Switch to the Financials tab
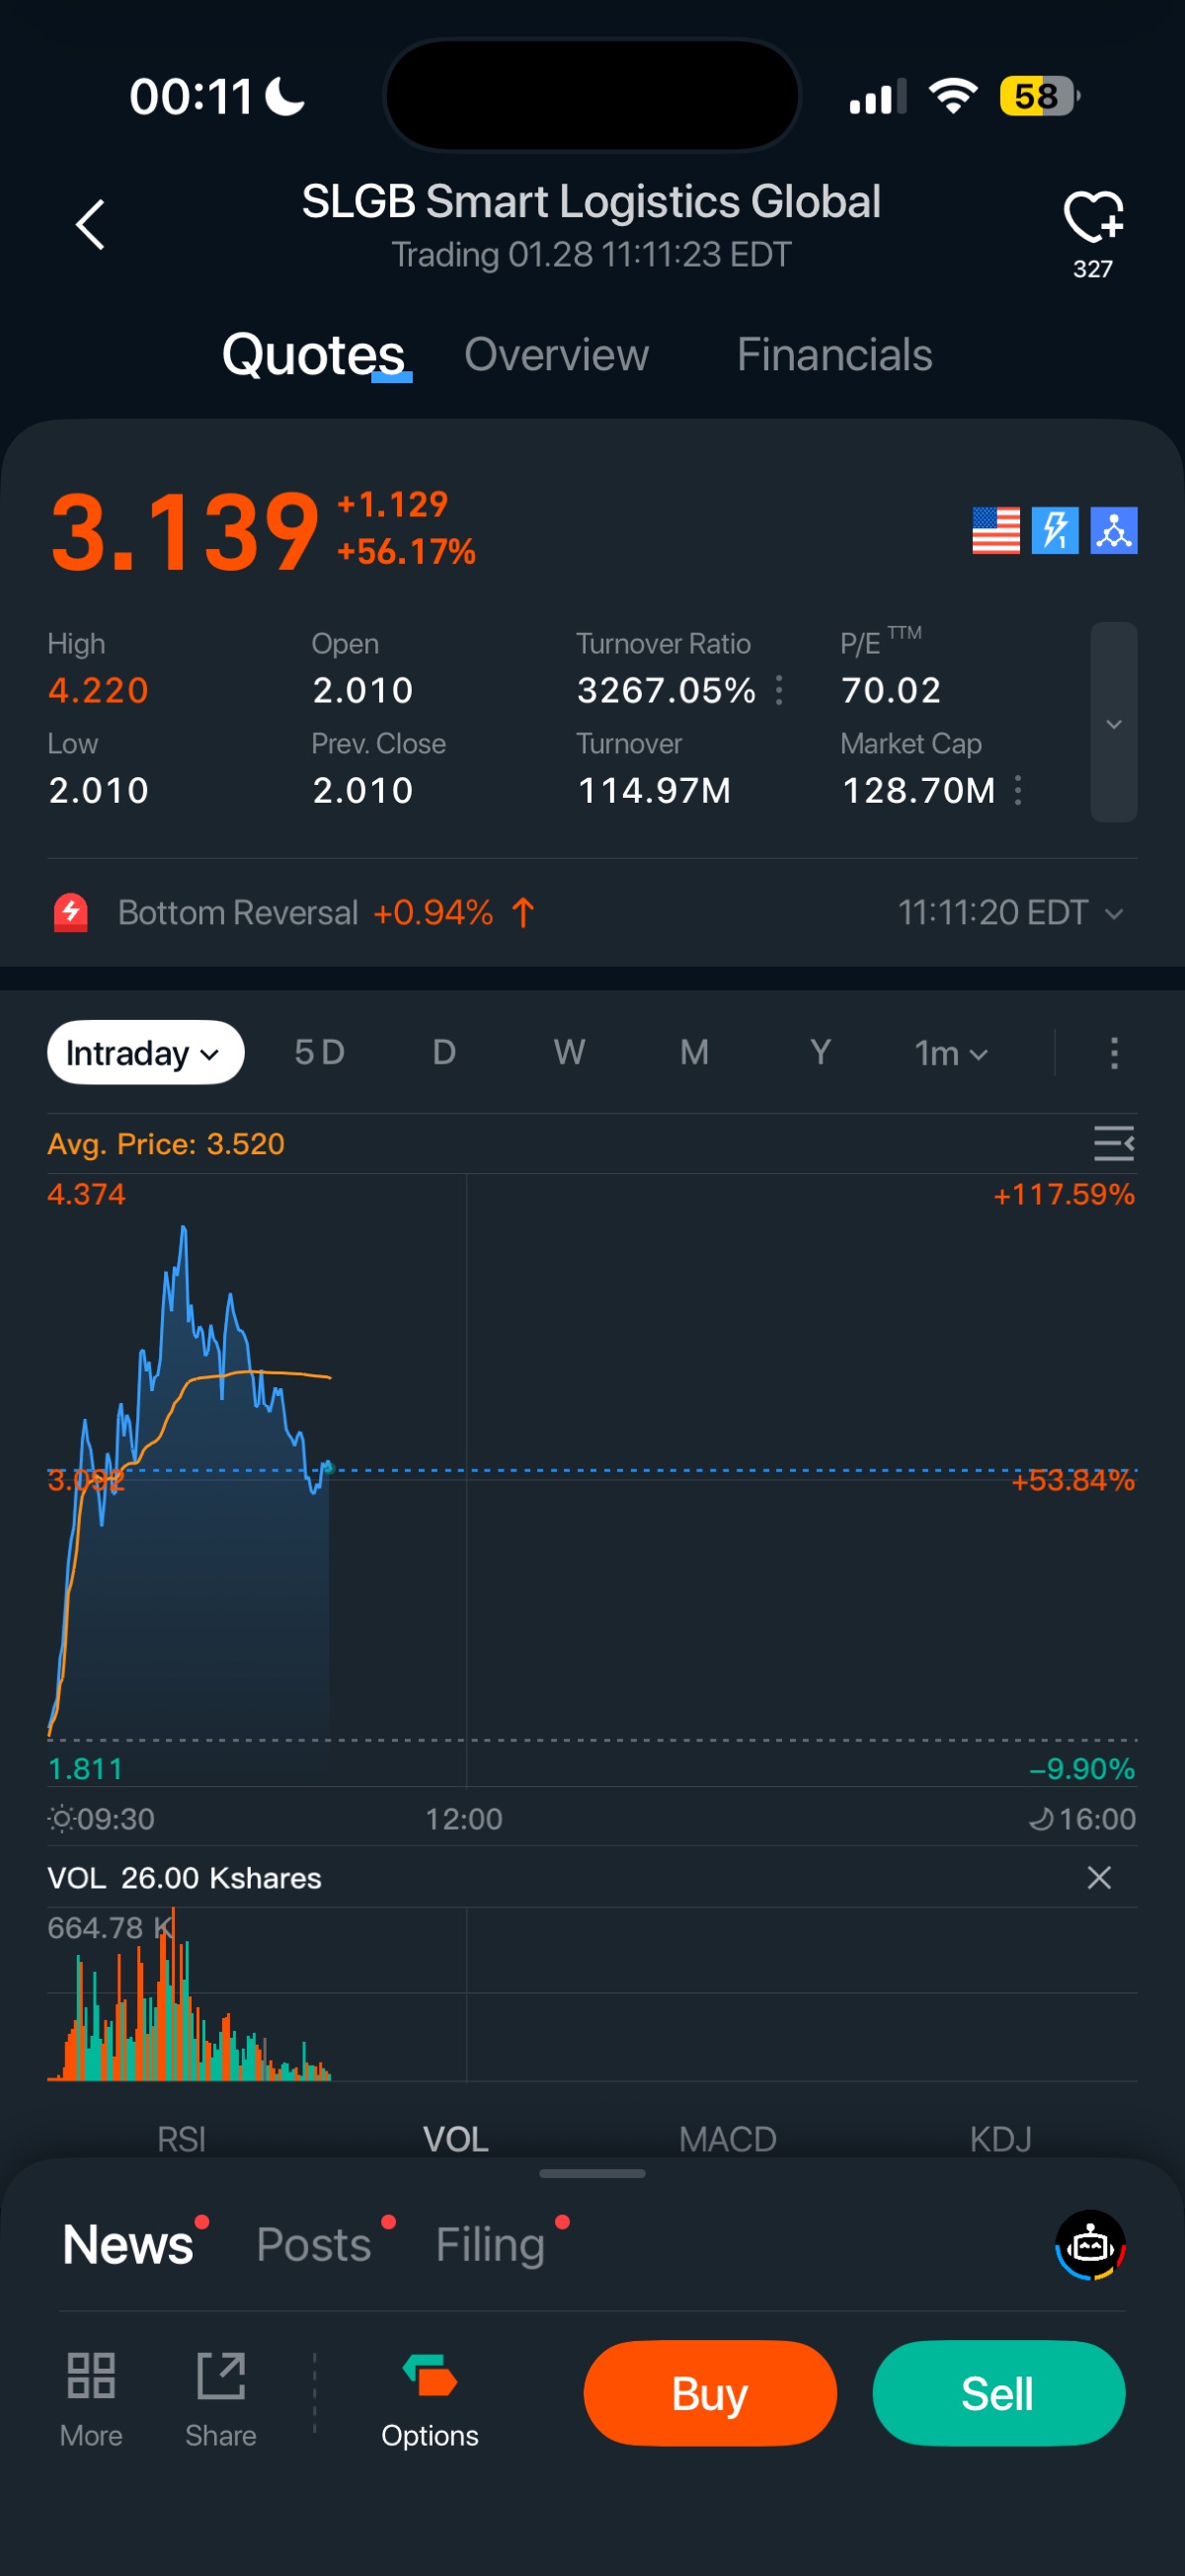The height and width of the screenshot is (2576, 1185). 834,355
